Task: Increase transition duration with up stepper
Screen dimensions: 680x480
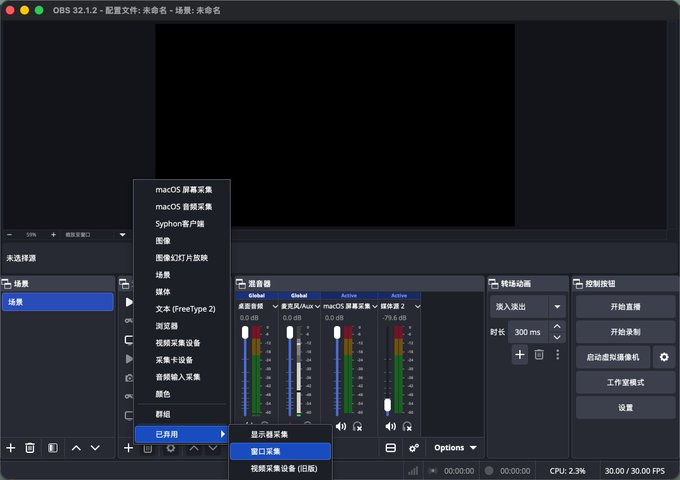Action: 557,326
